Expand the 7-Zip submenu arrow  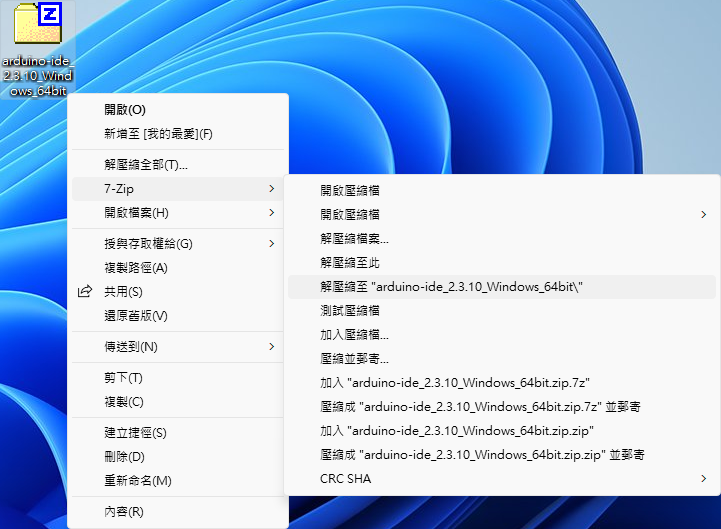point(272,189)
